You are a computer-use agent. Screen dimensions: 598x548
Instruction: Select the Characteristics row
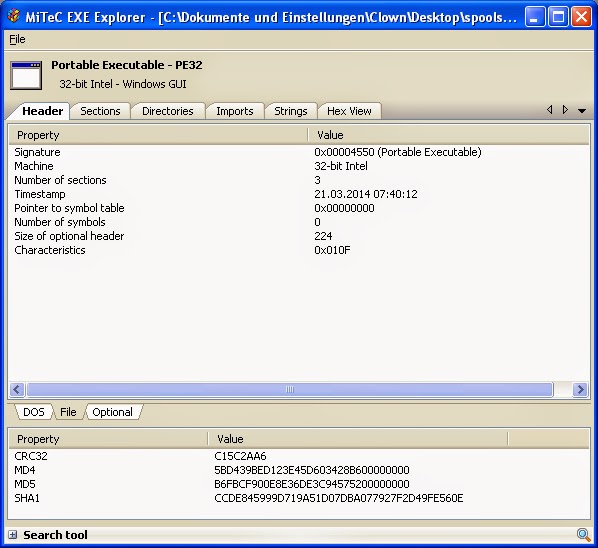(299, 250)
